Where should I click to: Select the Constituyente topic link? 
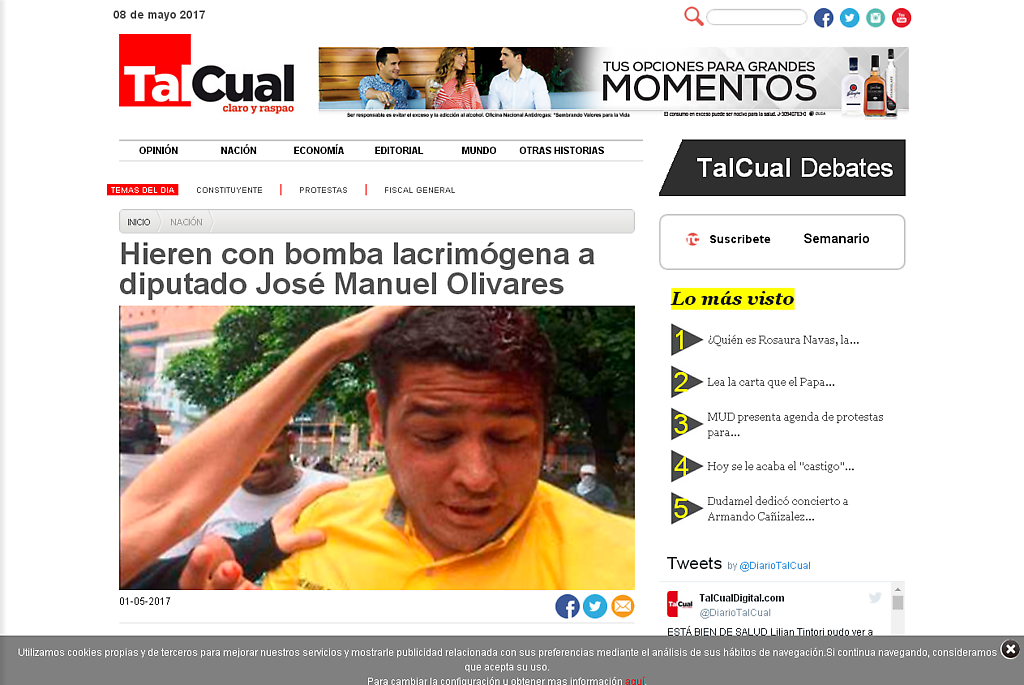229,190
